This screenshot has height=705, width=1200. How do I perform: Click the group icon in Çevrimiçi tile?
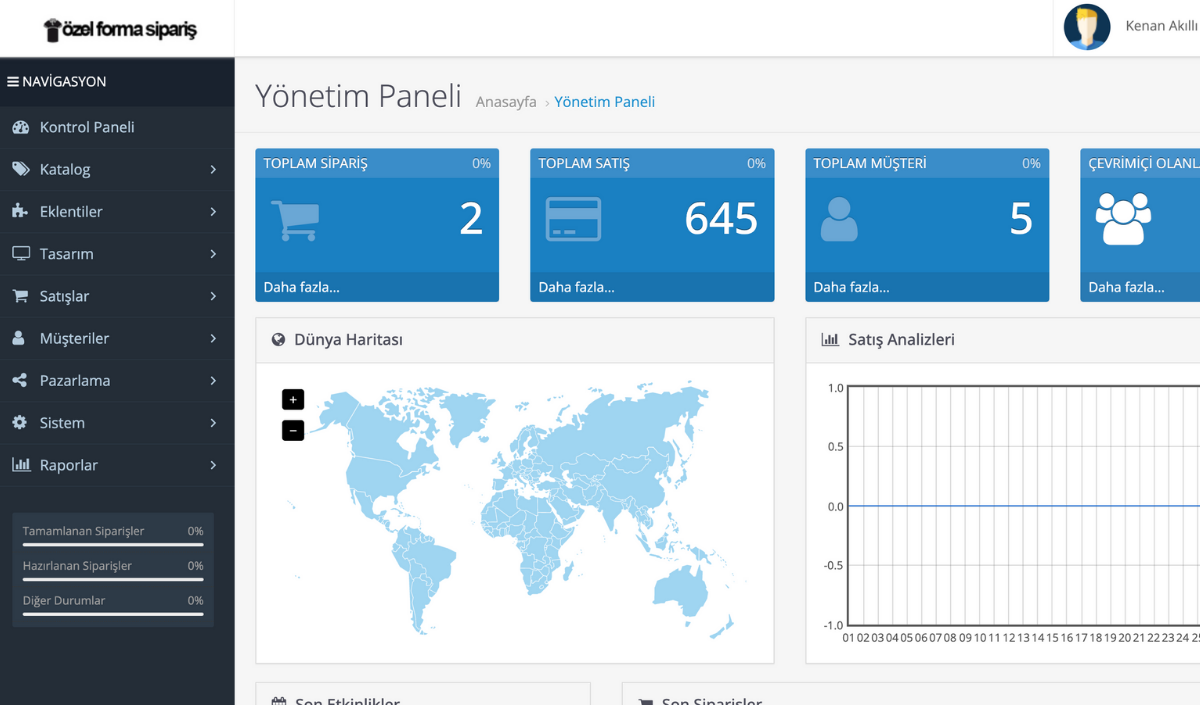[1123, 220]
